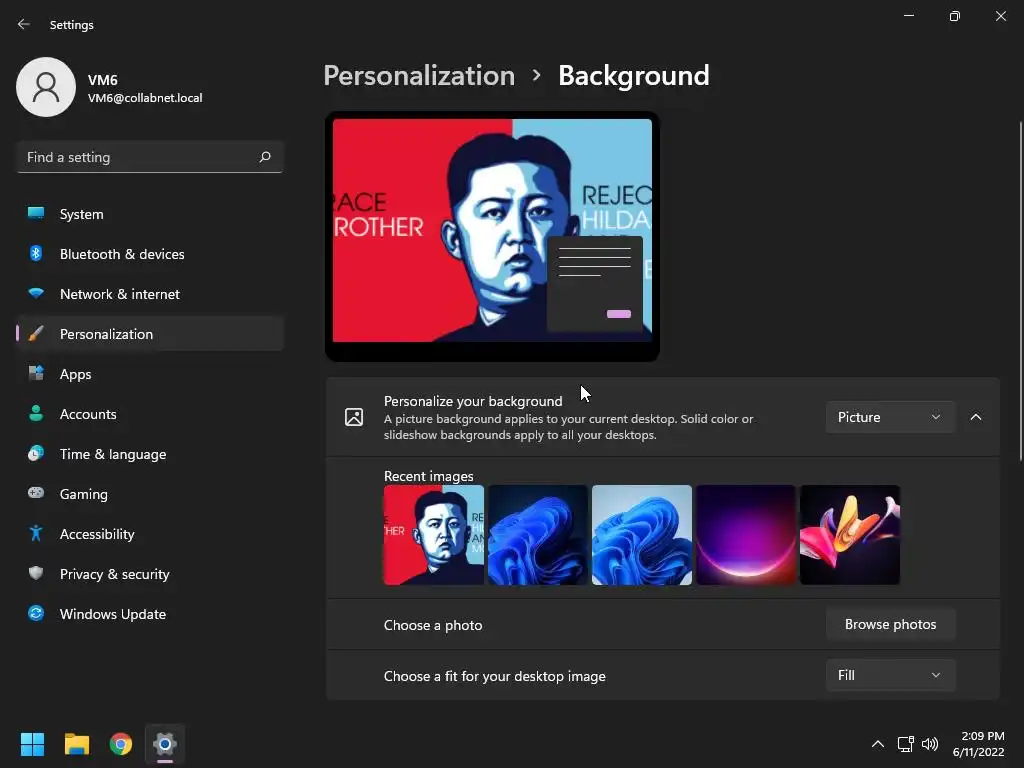Navigate to the Network & internet label

[120, 294]
